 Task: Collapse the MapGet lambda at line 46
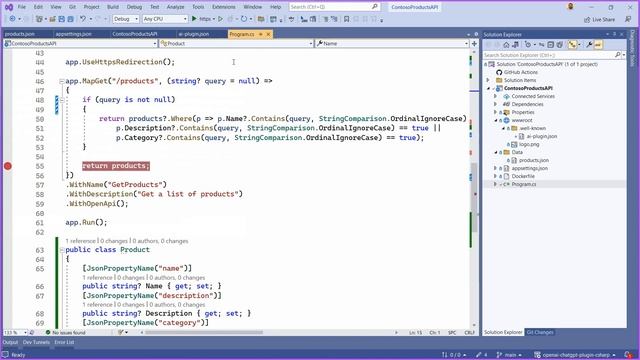(x=62, y=81)
